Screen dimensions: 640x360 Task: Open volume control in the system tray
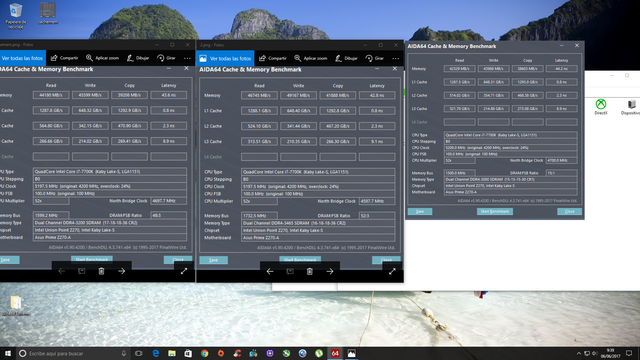(x=594, y=353)
